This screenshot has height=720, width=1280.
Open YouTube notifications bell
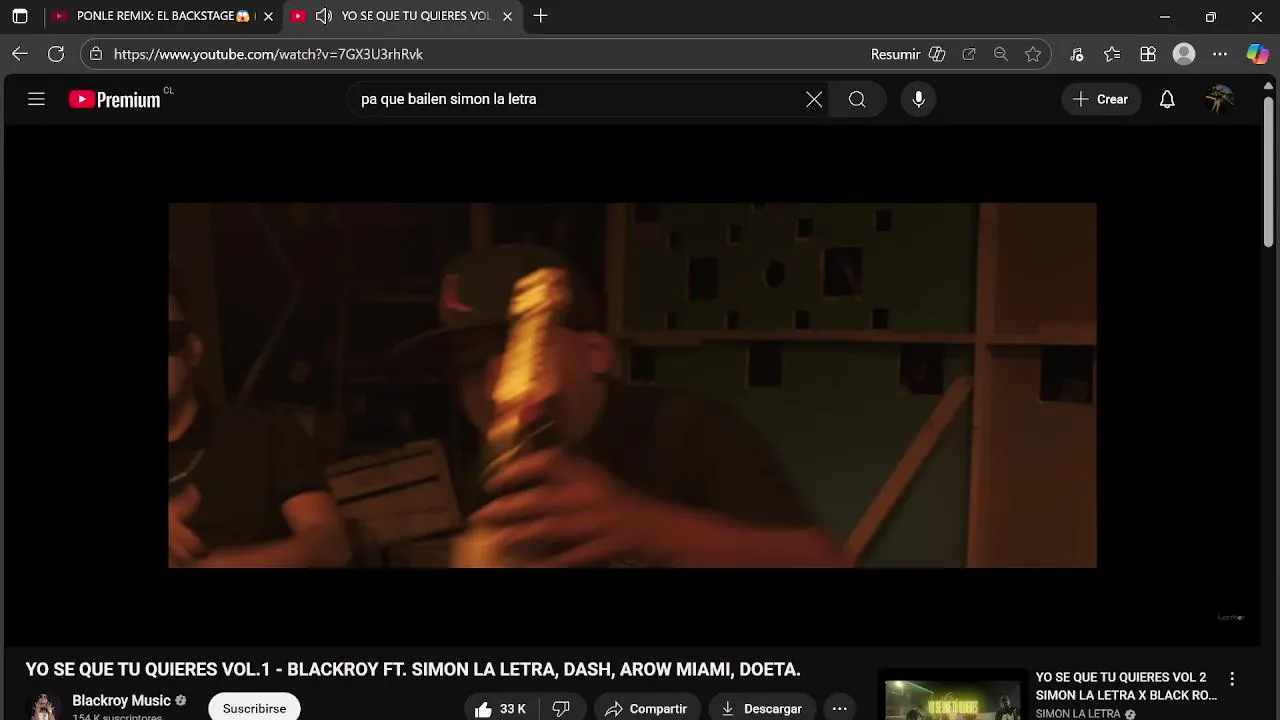[1167, 99]
